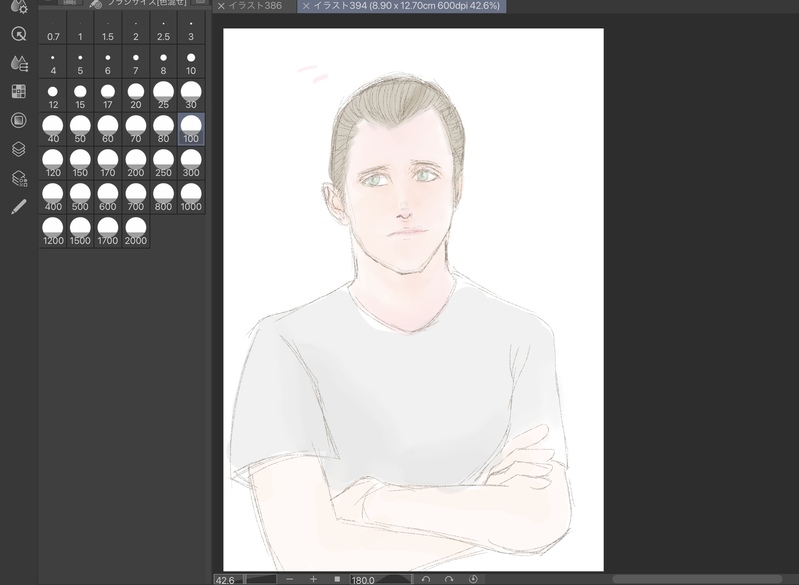799x585 pixels.
Task: Select brush size 0.7 preset
Action: click(x=53, y=30)
